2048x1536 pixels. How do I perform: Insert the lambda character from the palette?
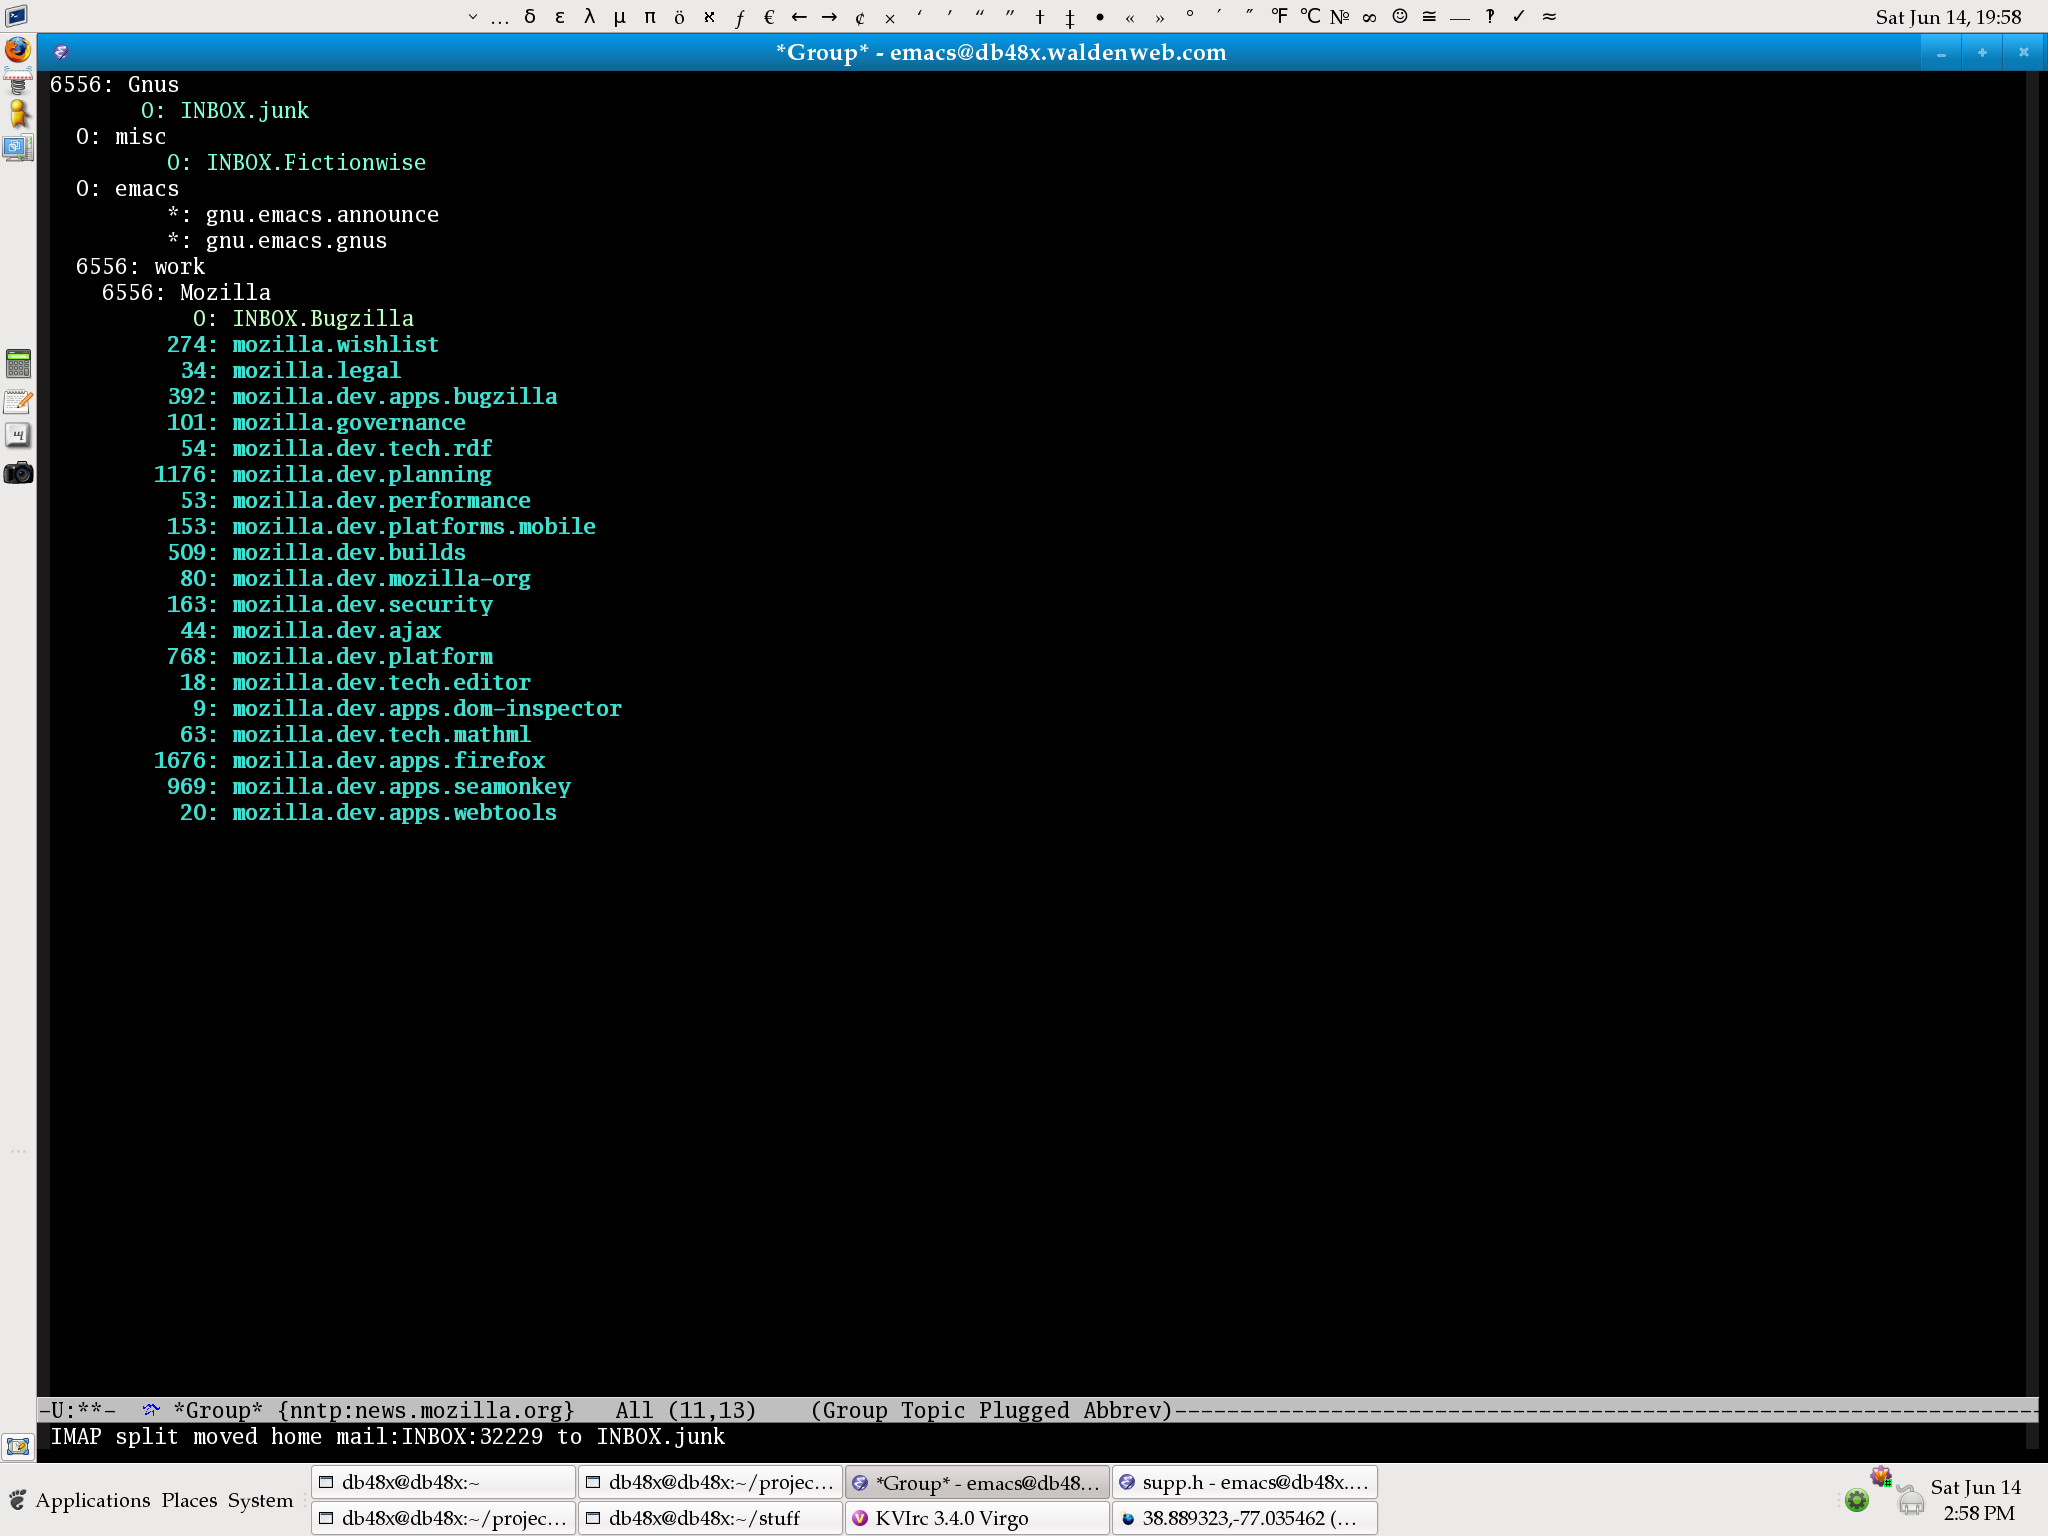[590, 16]
